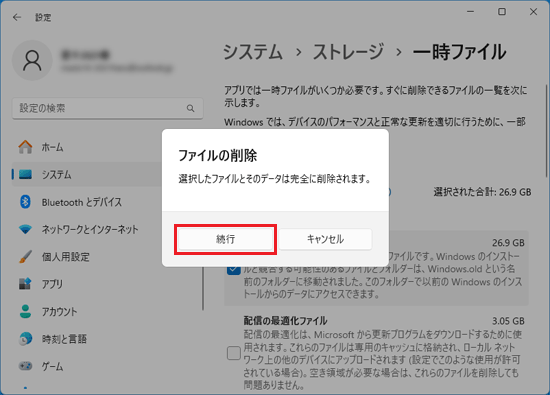Check the 配信の最適化ファイル checkbox

(234, 353)
